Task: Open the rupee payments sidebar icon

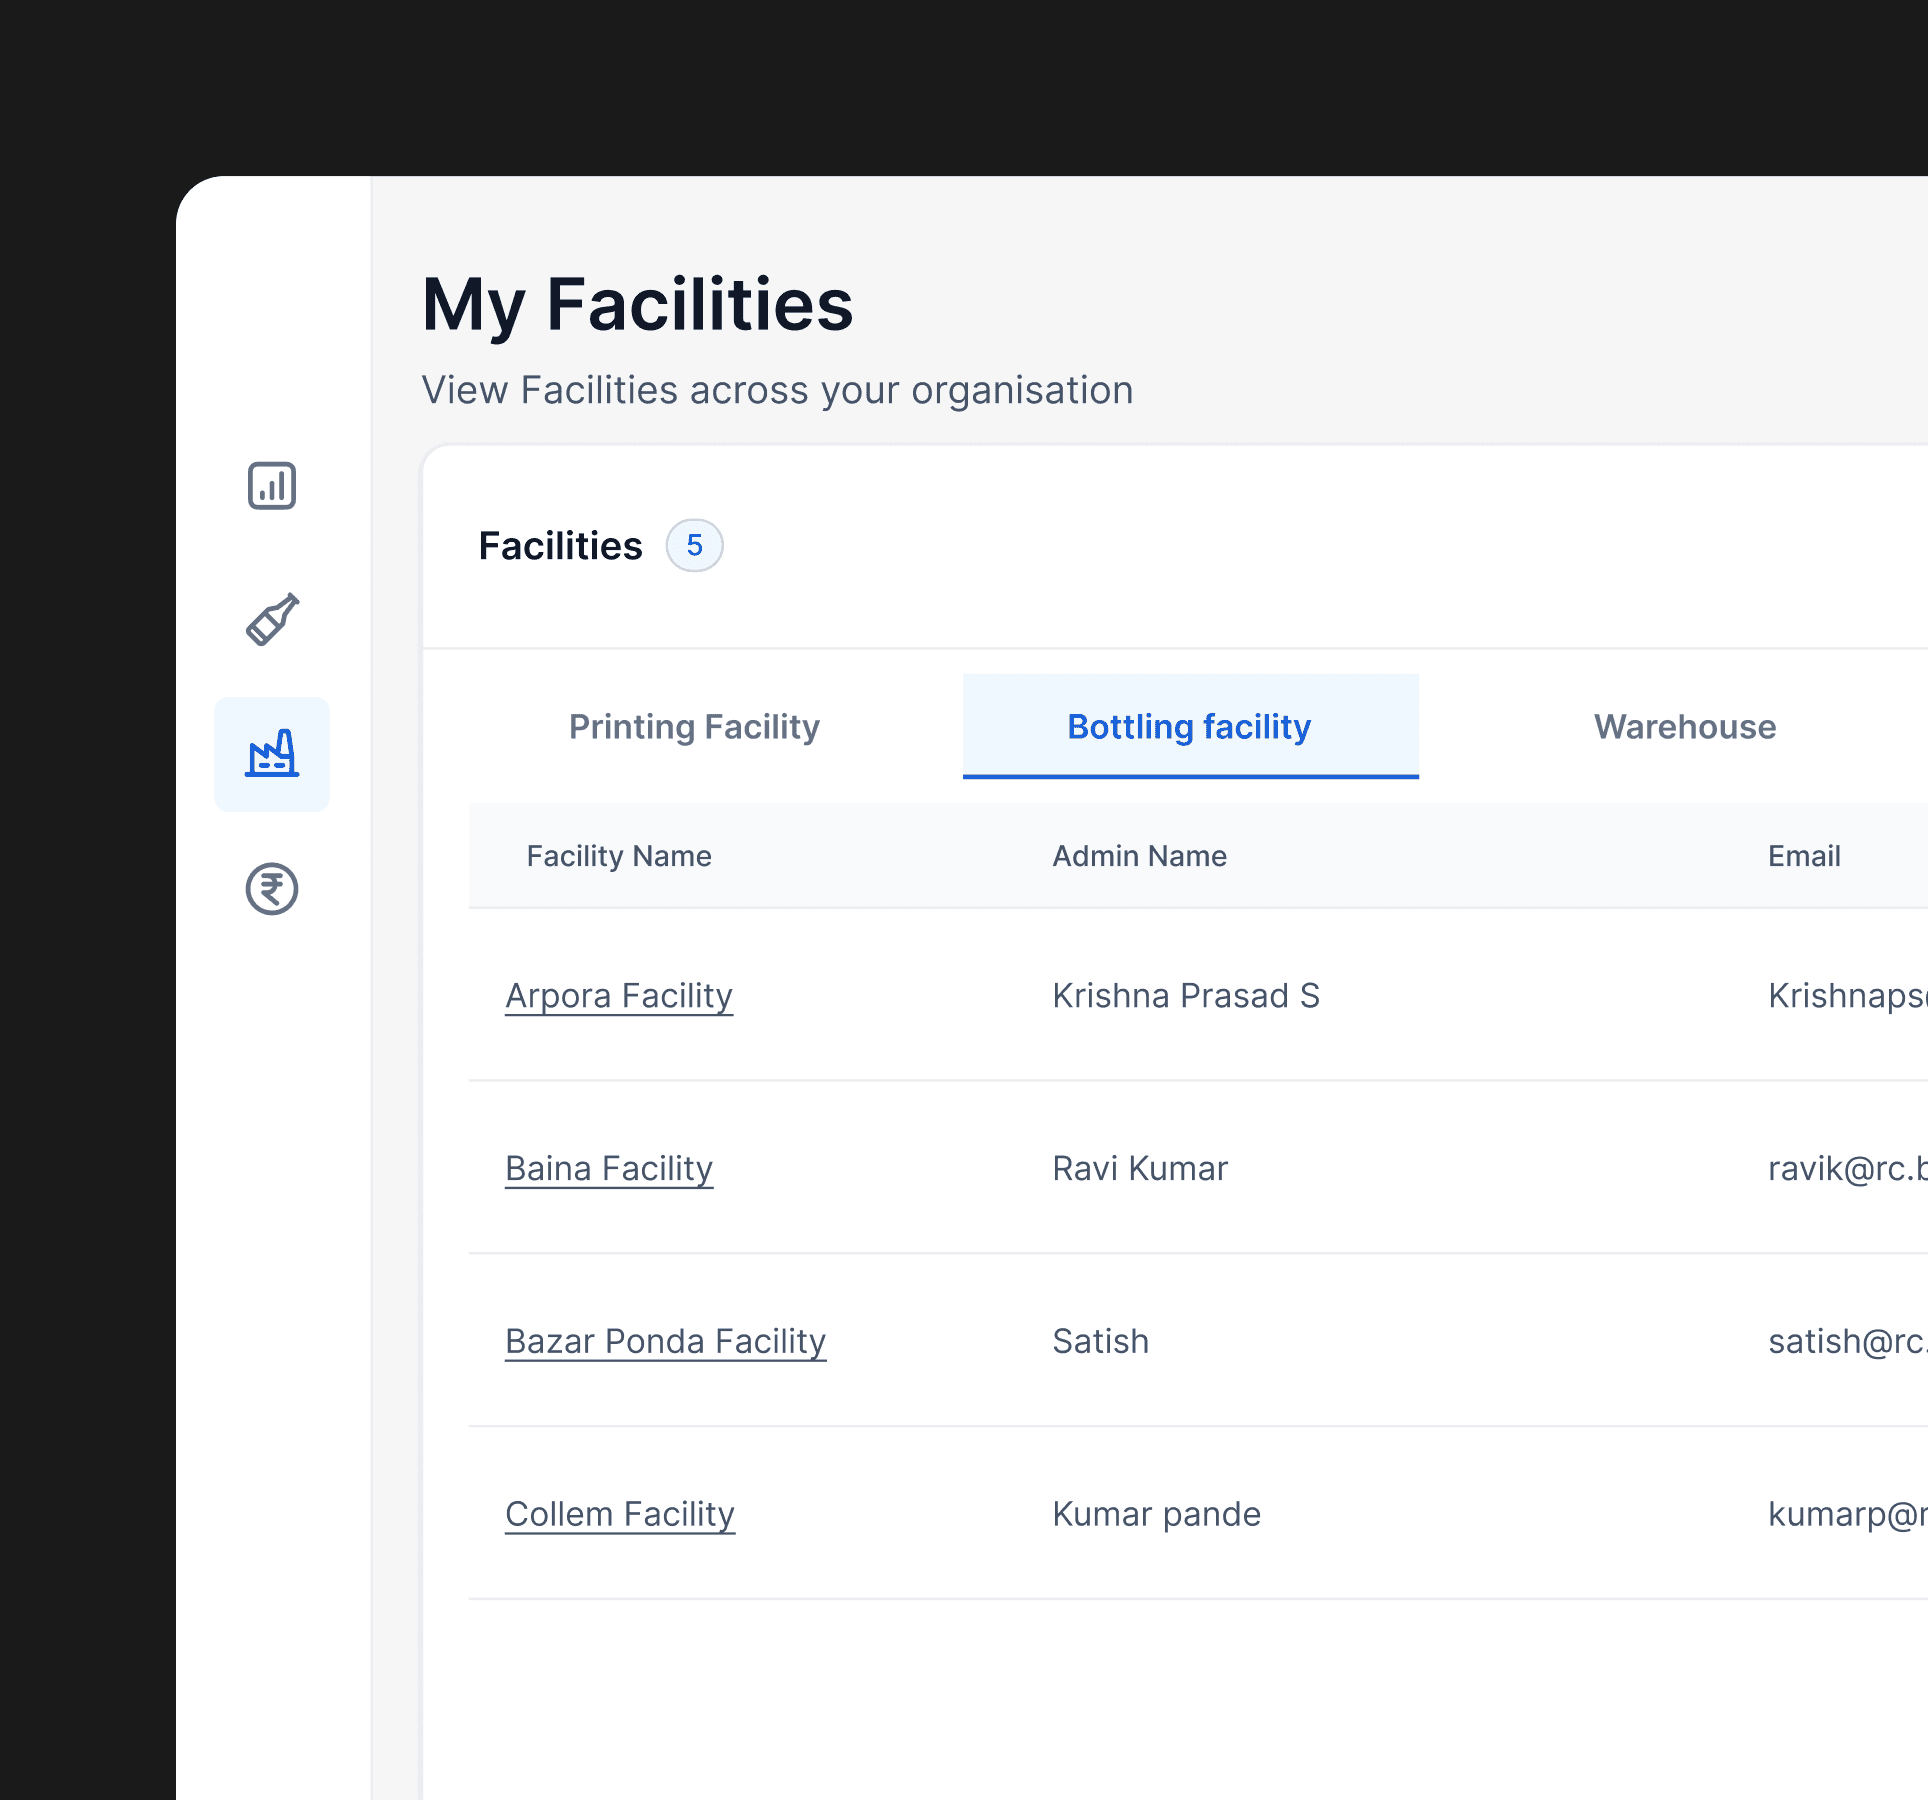Action: click(x=272, y=889)
